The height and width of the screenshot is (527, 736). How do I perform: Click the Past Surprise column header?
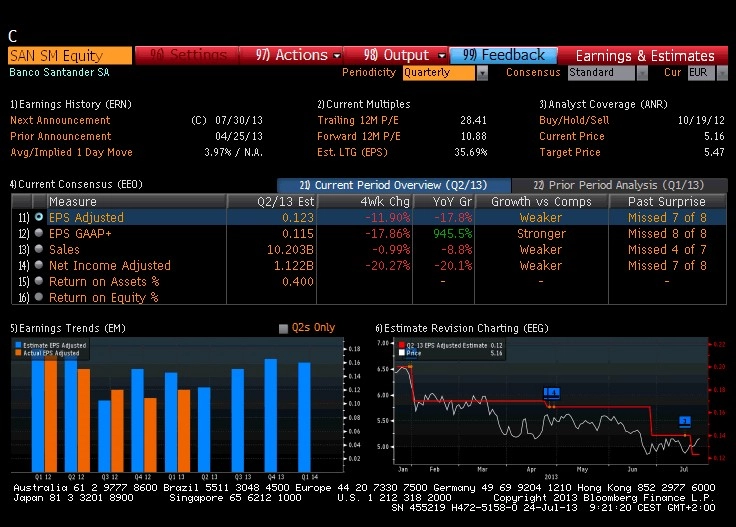[667, 202]
